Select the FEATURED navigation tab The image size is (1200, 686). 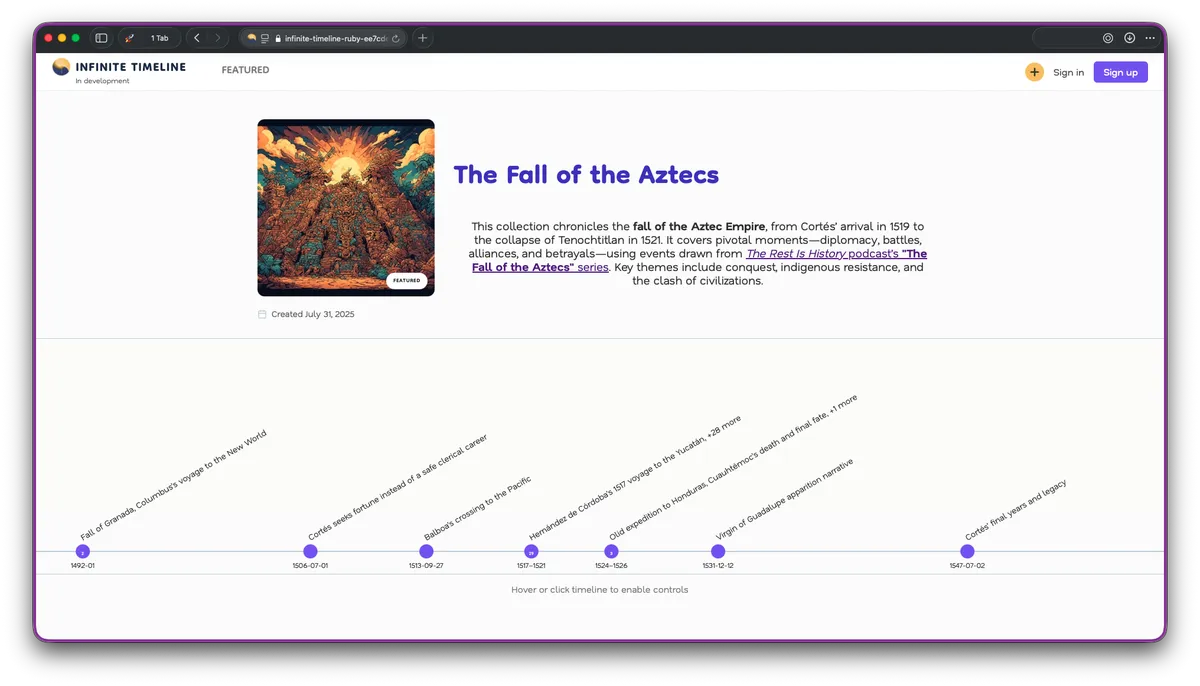245,70
